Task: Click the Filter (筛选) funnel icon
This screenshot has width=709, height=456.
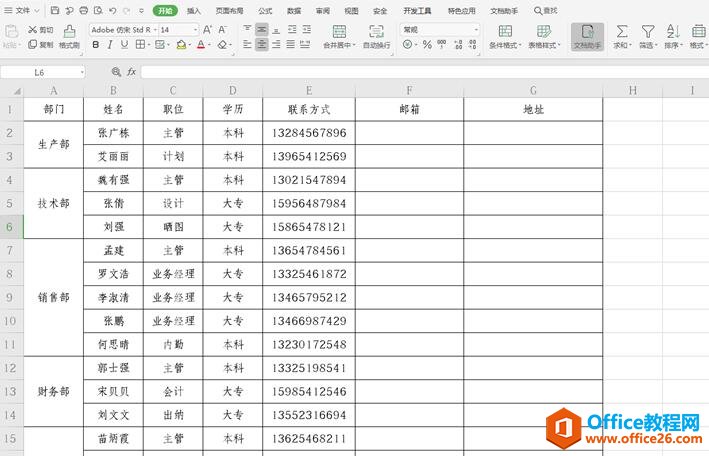Action: pos(647,32)
